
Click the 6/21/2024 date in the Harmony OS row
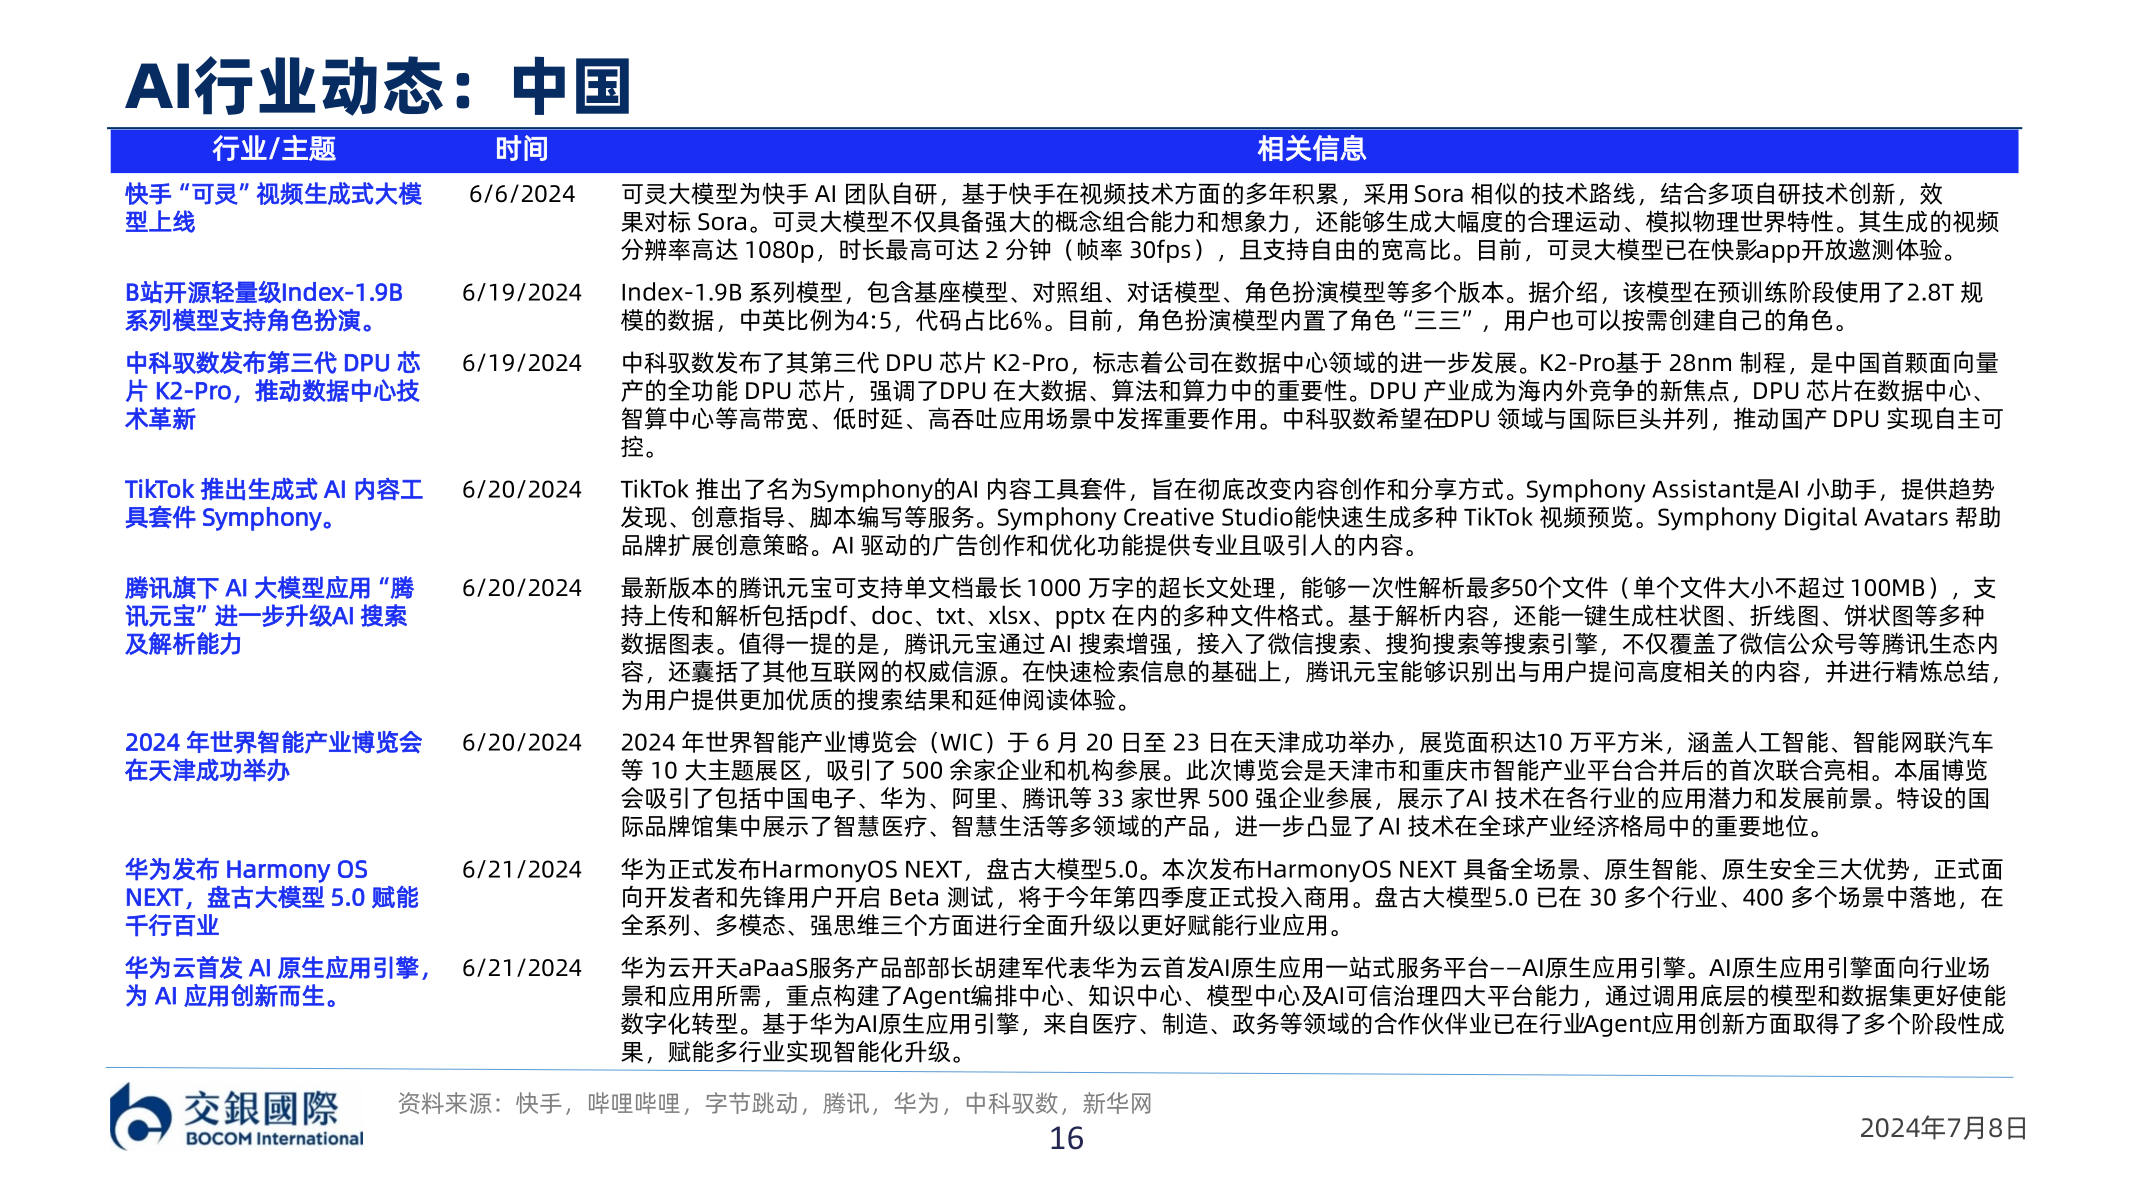[522, 869]
